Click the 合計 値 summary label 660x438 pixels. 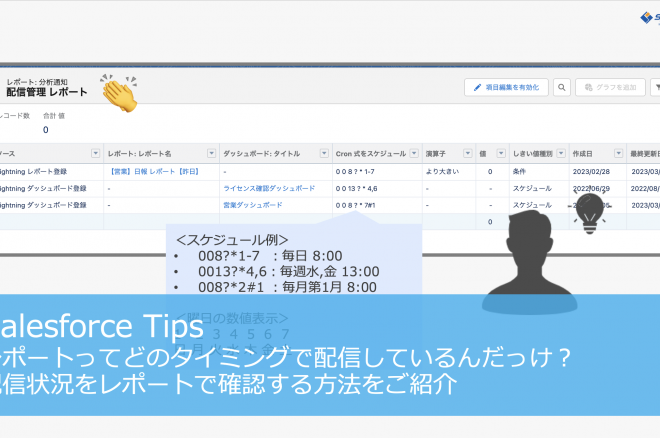[x=54, y=116]
